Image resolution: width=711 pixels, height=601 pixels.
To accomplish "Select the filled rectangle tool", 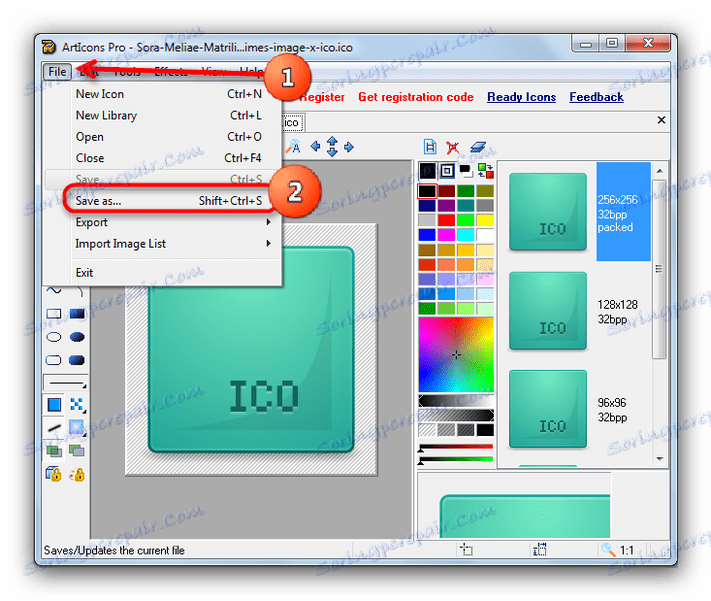I will click(77, 314).
